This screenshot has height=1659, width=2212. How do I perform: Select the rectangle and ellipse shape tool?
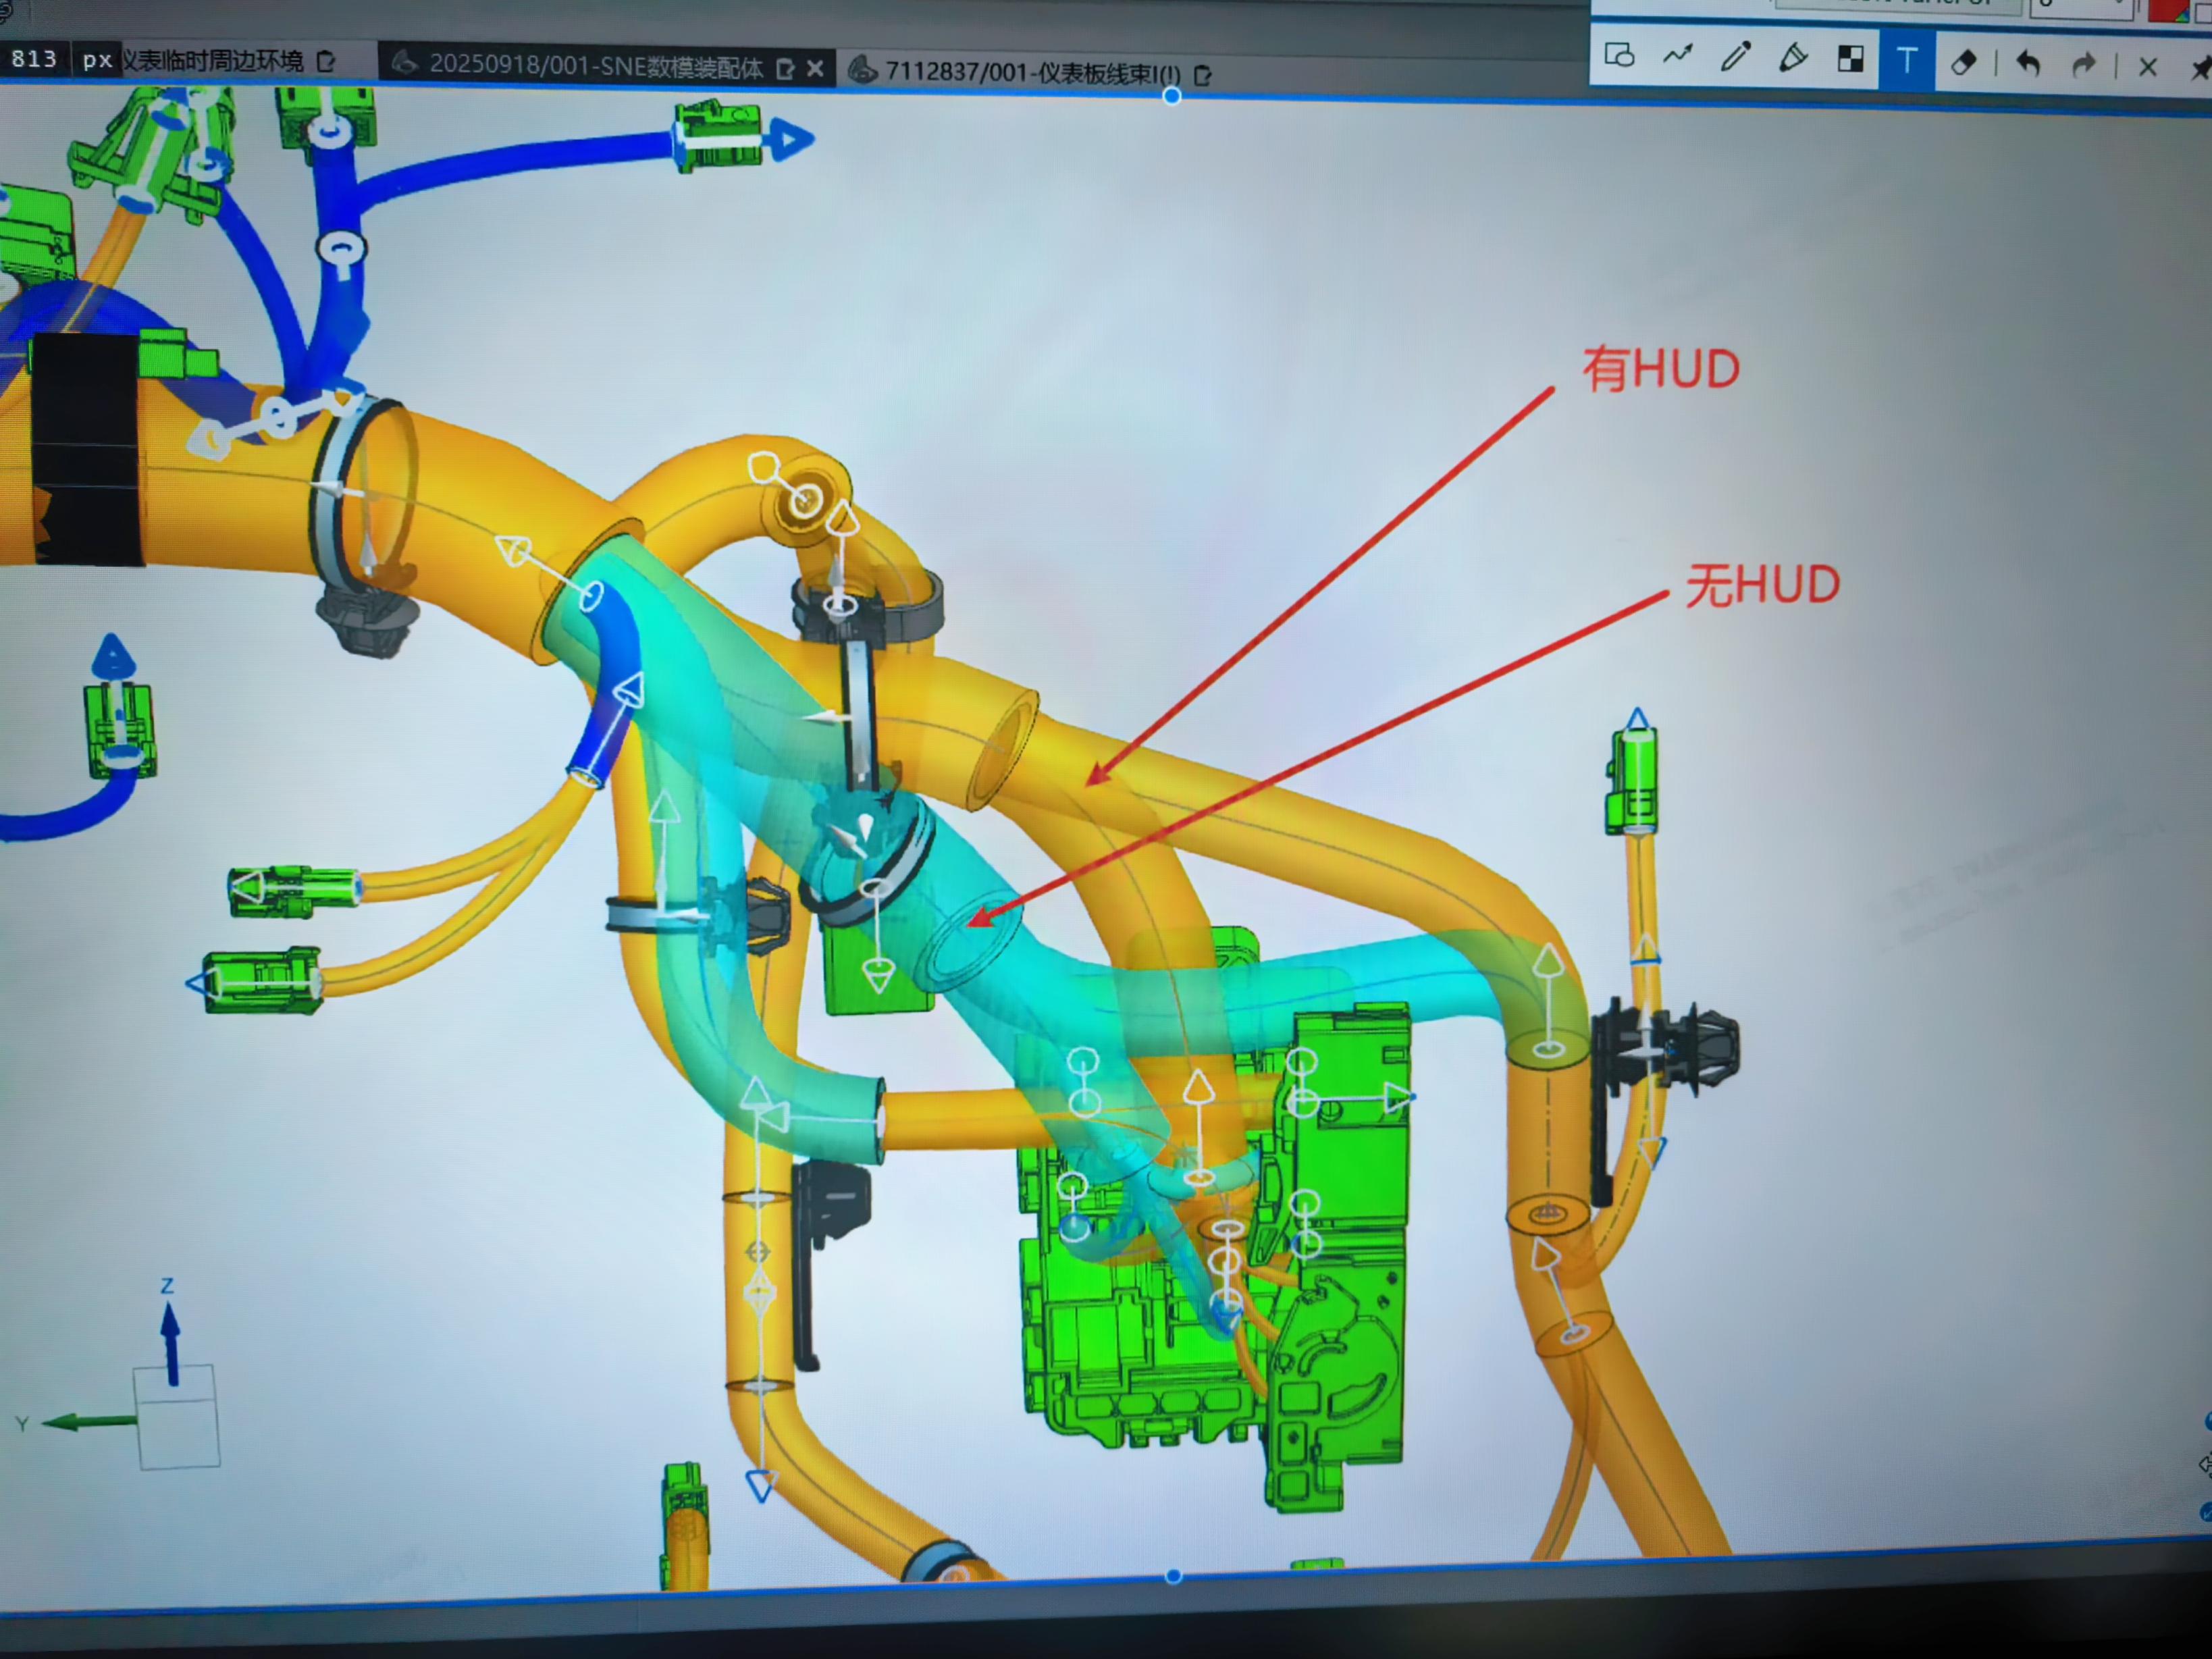[1619, 56]
